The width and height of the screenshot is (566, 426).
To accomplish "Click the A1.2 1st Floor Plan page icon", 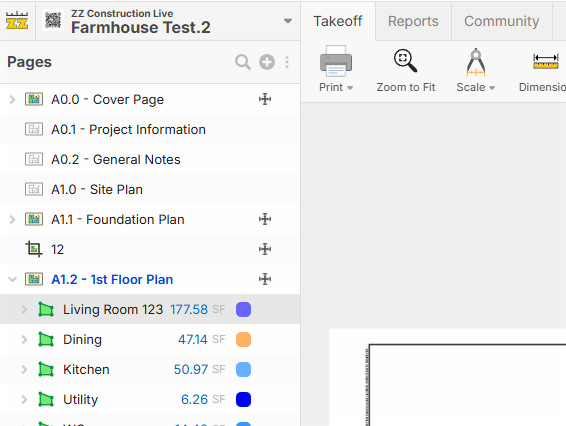I will tap(34, 279).
